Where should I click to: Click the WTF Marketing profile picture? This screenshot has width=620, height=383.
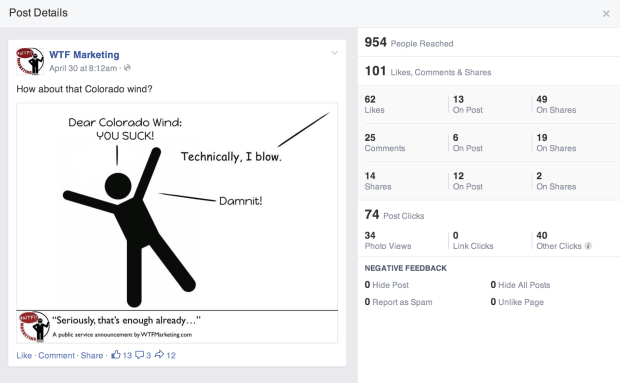click(30, 61)
